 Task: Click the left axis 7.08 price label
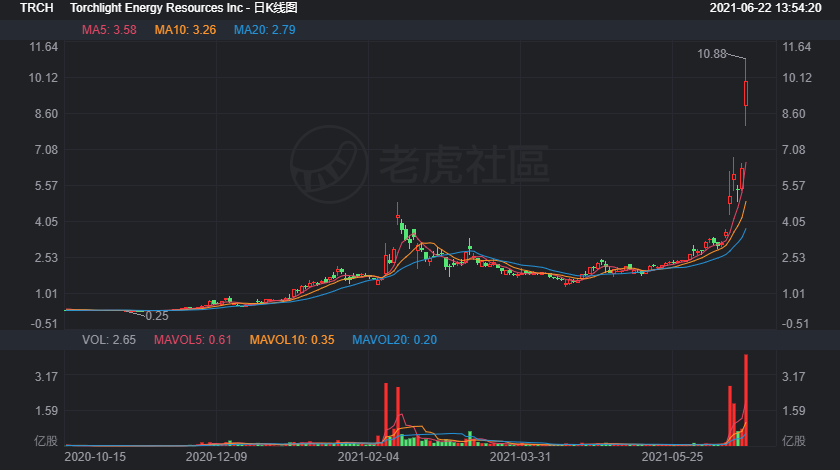(x=46, y=150)
